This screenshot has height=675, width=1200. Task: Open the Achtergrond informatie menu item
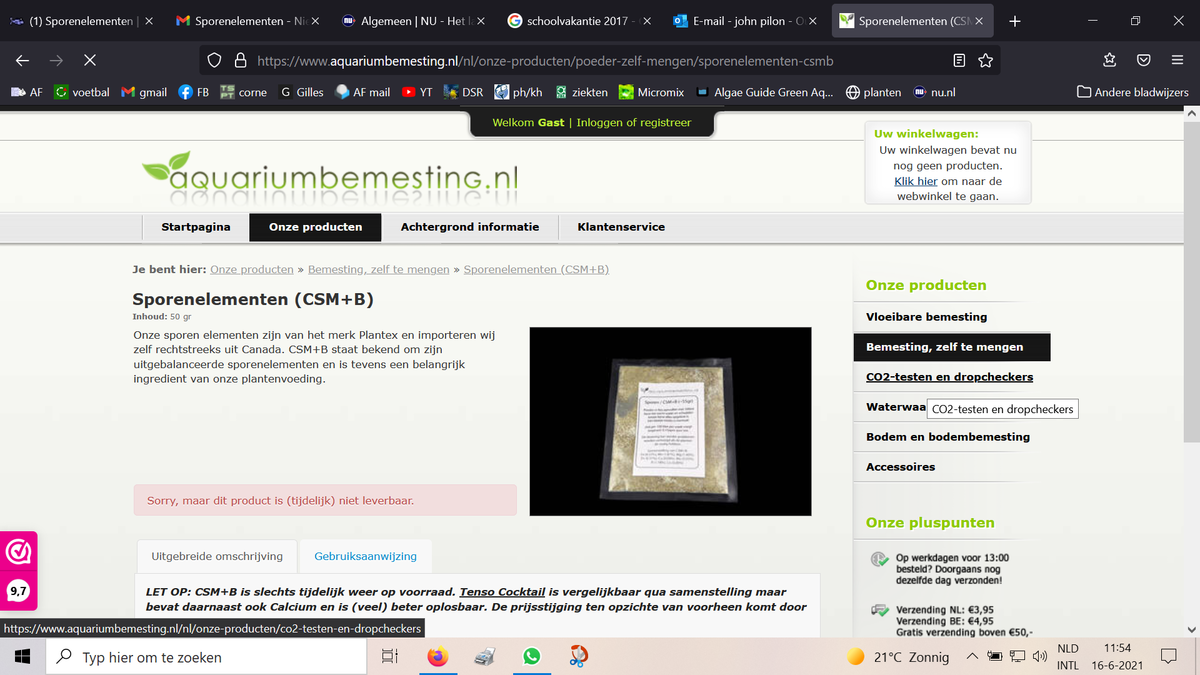[469, 227]
